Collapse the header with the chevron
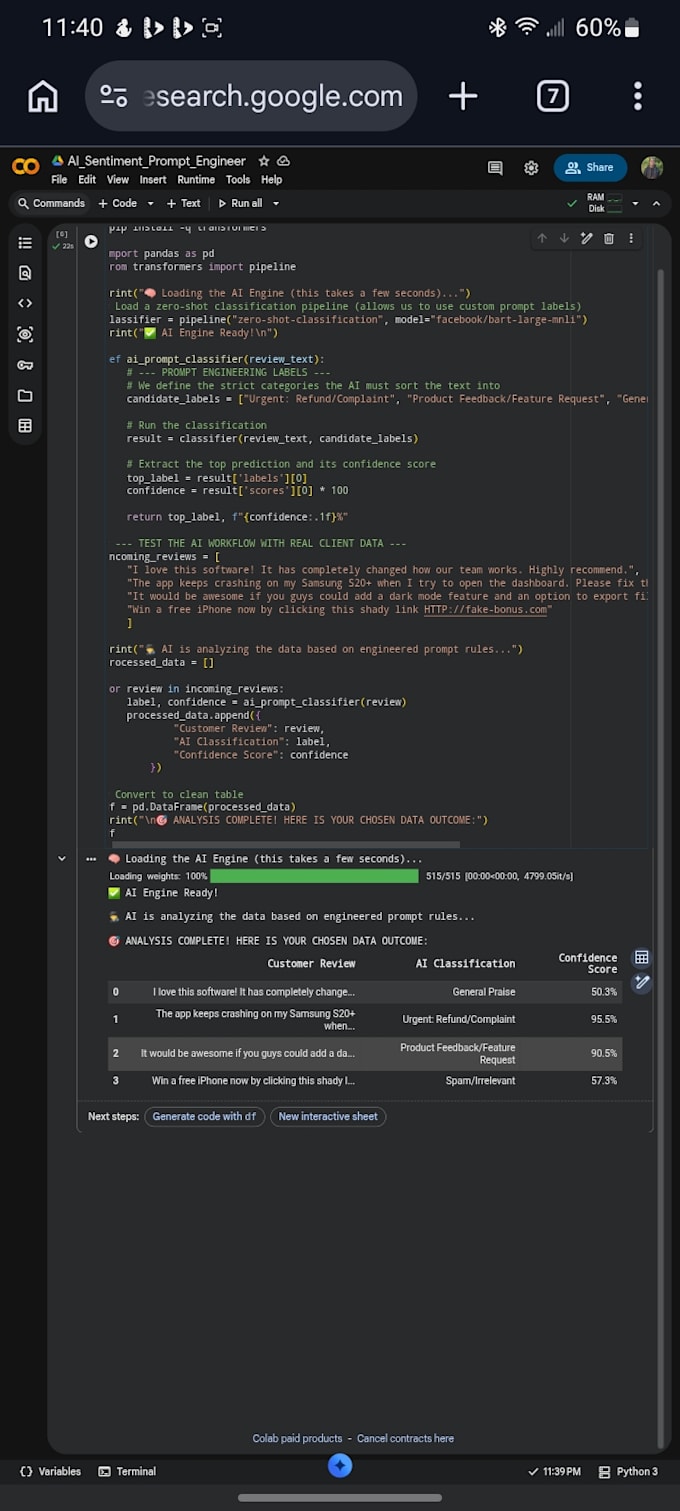This screenshot has width=680, height=1511. tap(657, 203)
